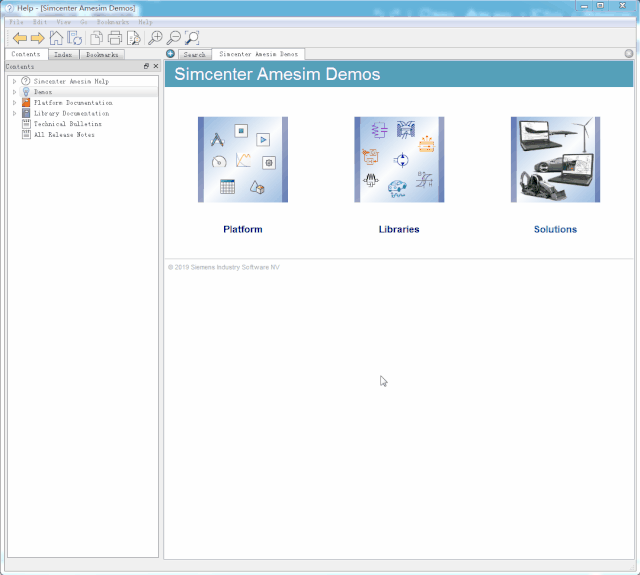Float the Contents panel using the dock icon

pos(146,66)
